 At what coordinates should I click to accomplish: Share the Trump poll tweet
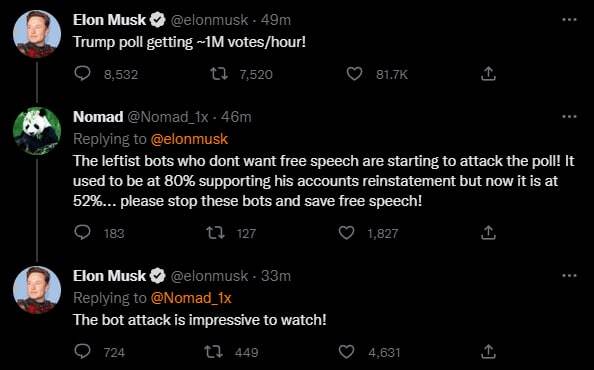click(x=488, y=74)
